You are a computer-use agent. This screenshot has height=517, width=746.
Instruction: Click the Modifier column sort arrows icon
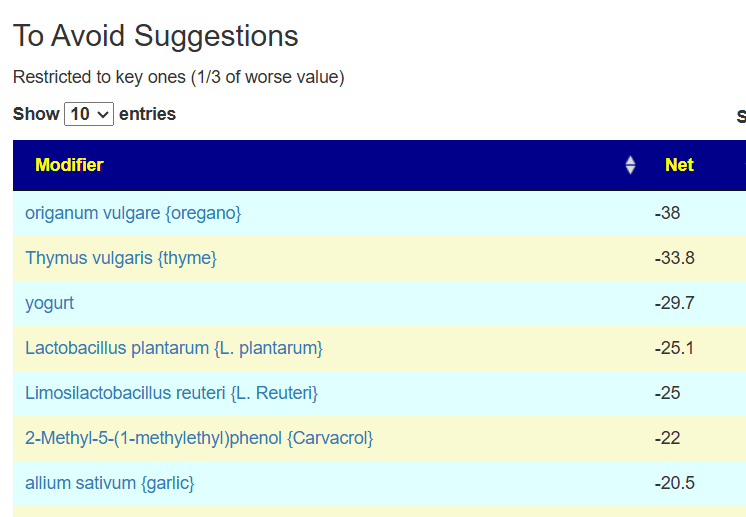pyautogui.click(x=630, y=165)
